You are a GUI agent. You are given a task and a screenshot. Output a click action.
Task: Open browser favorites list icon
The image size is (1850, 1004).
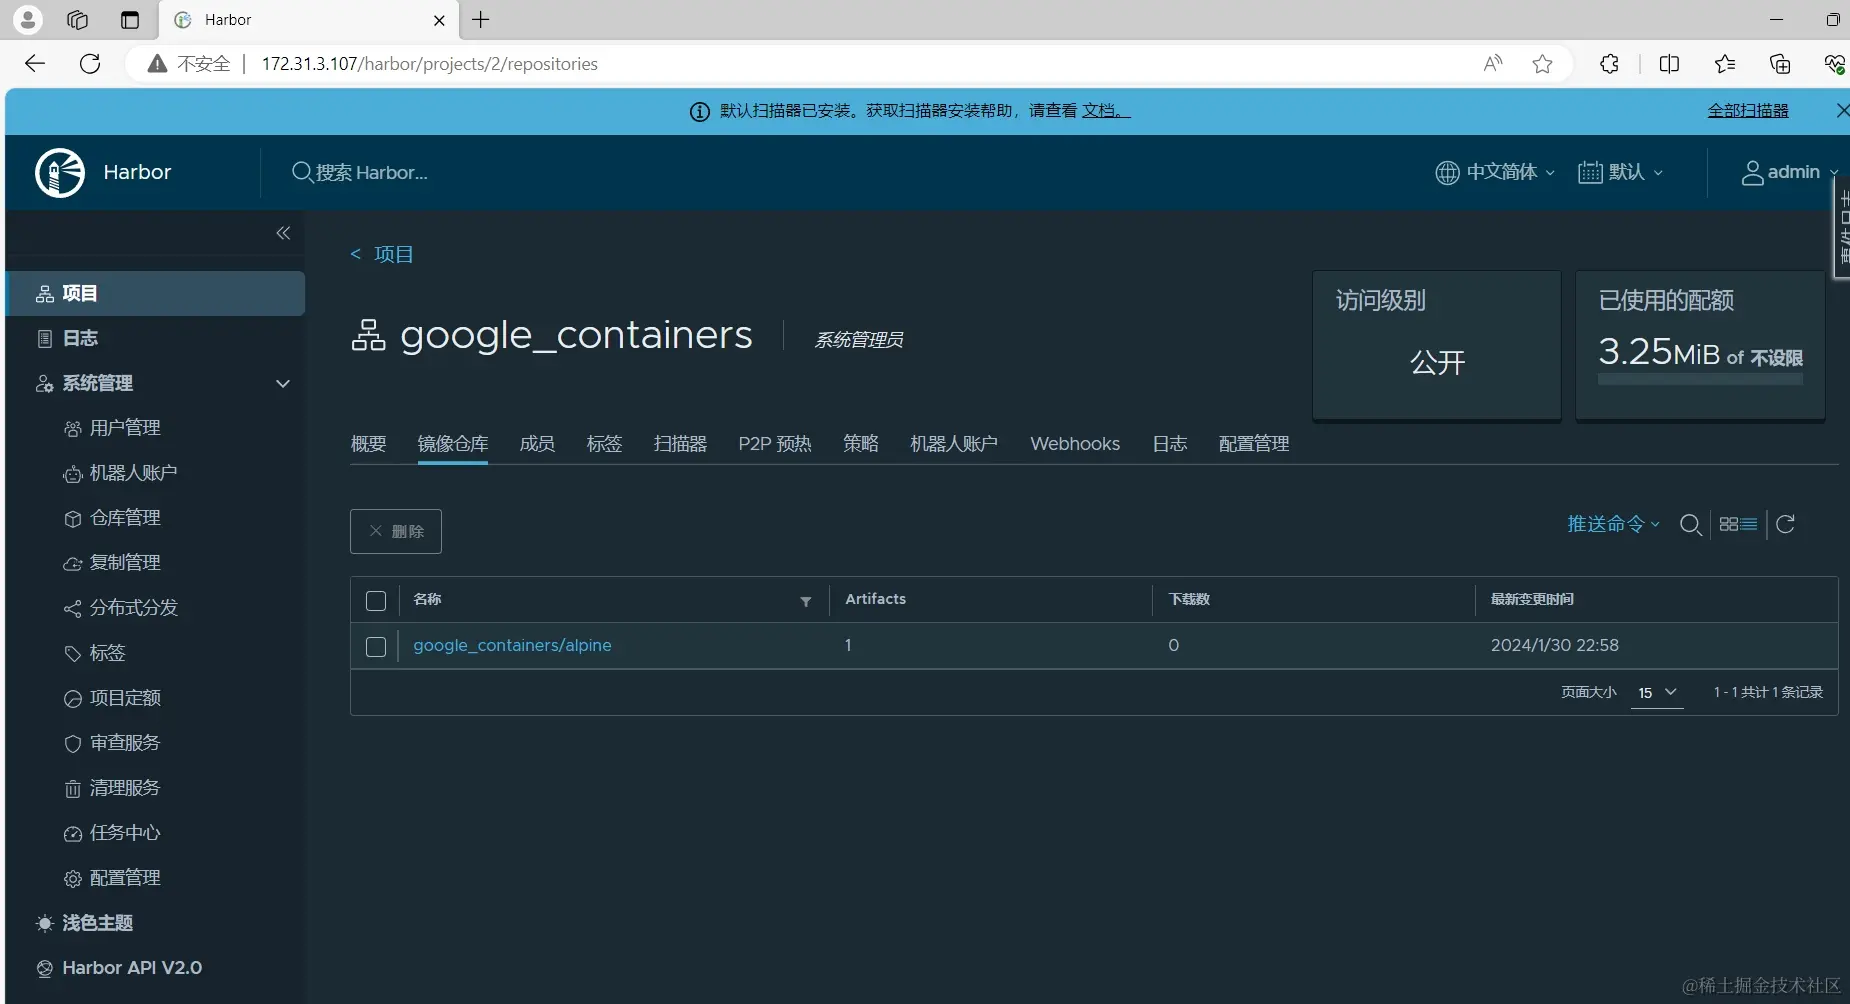[1725, 64]
